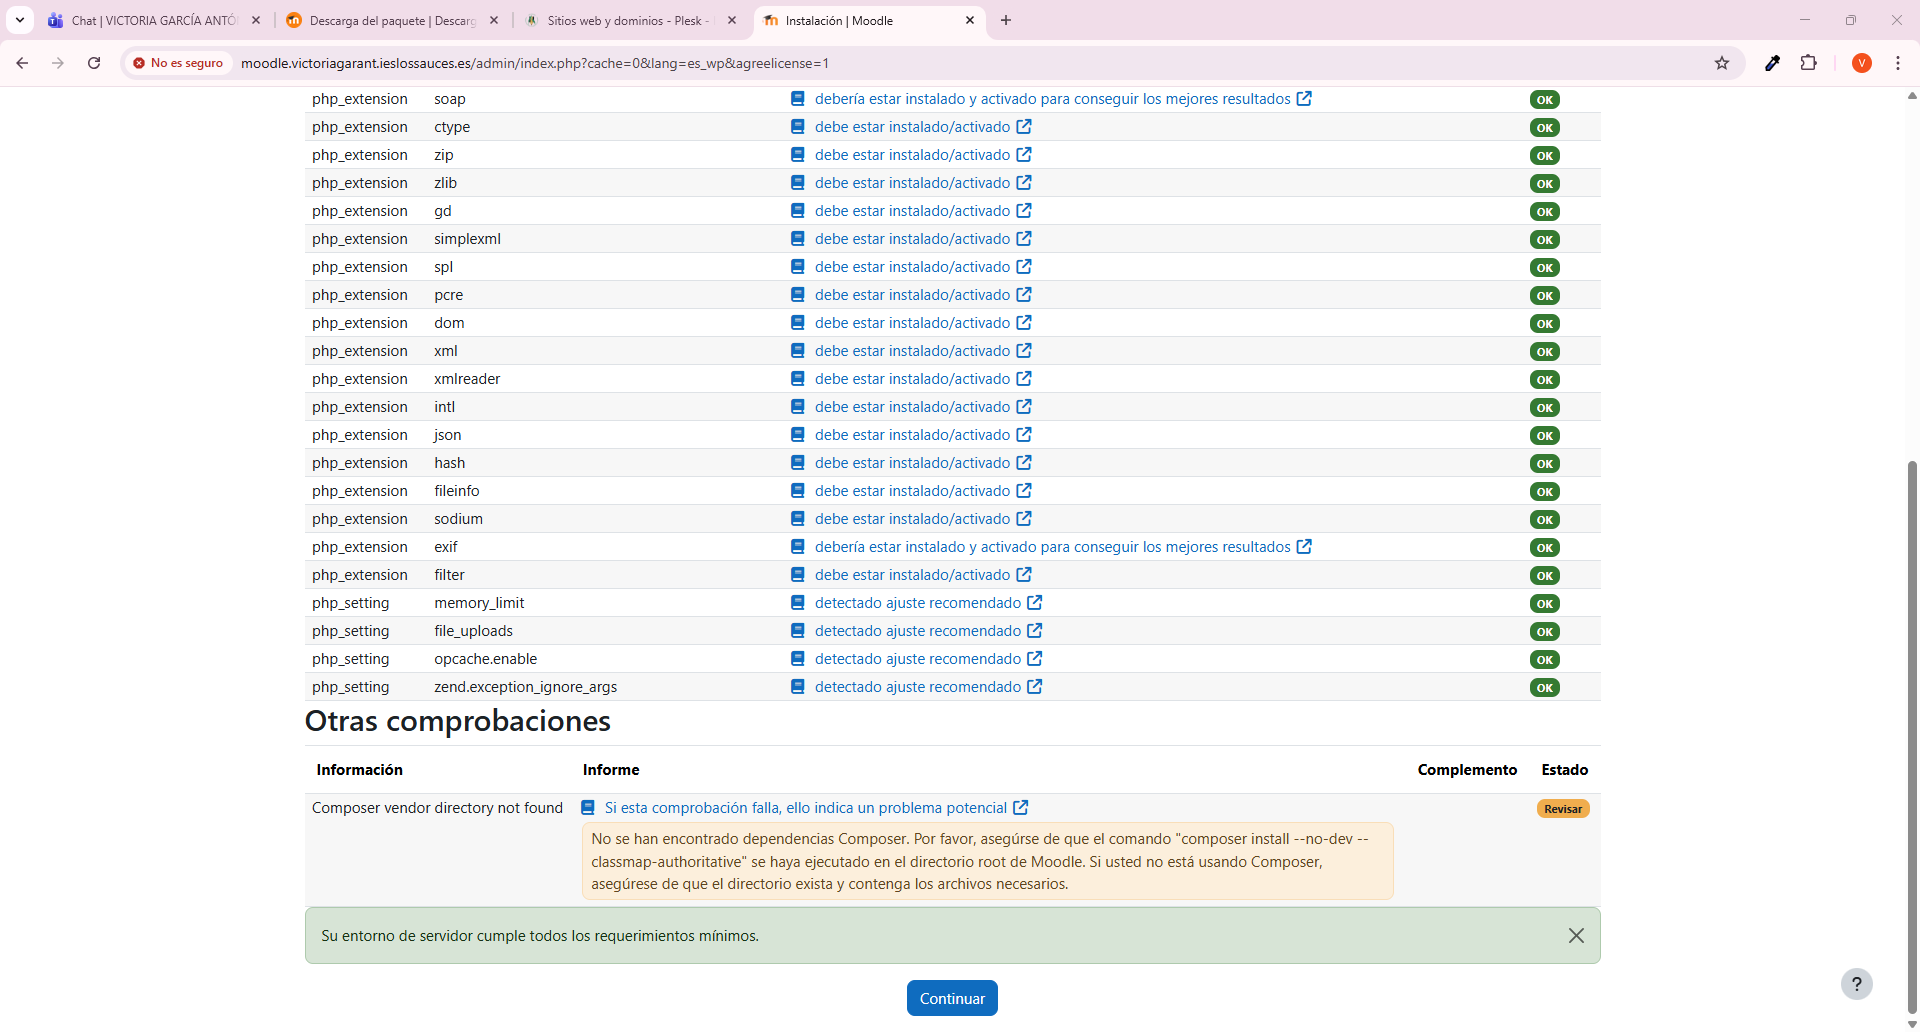The width and height of the screenshot is (1920, 1032).
Task: Select the Instalación Moodle tab
Action: click(868, 20)
